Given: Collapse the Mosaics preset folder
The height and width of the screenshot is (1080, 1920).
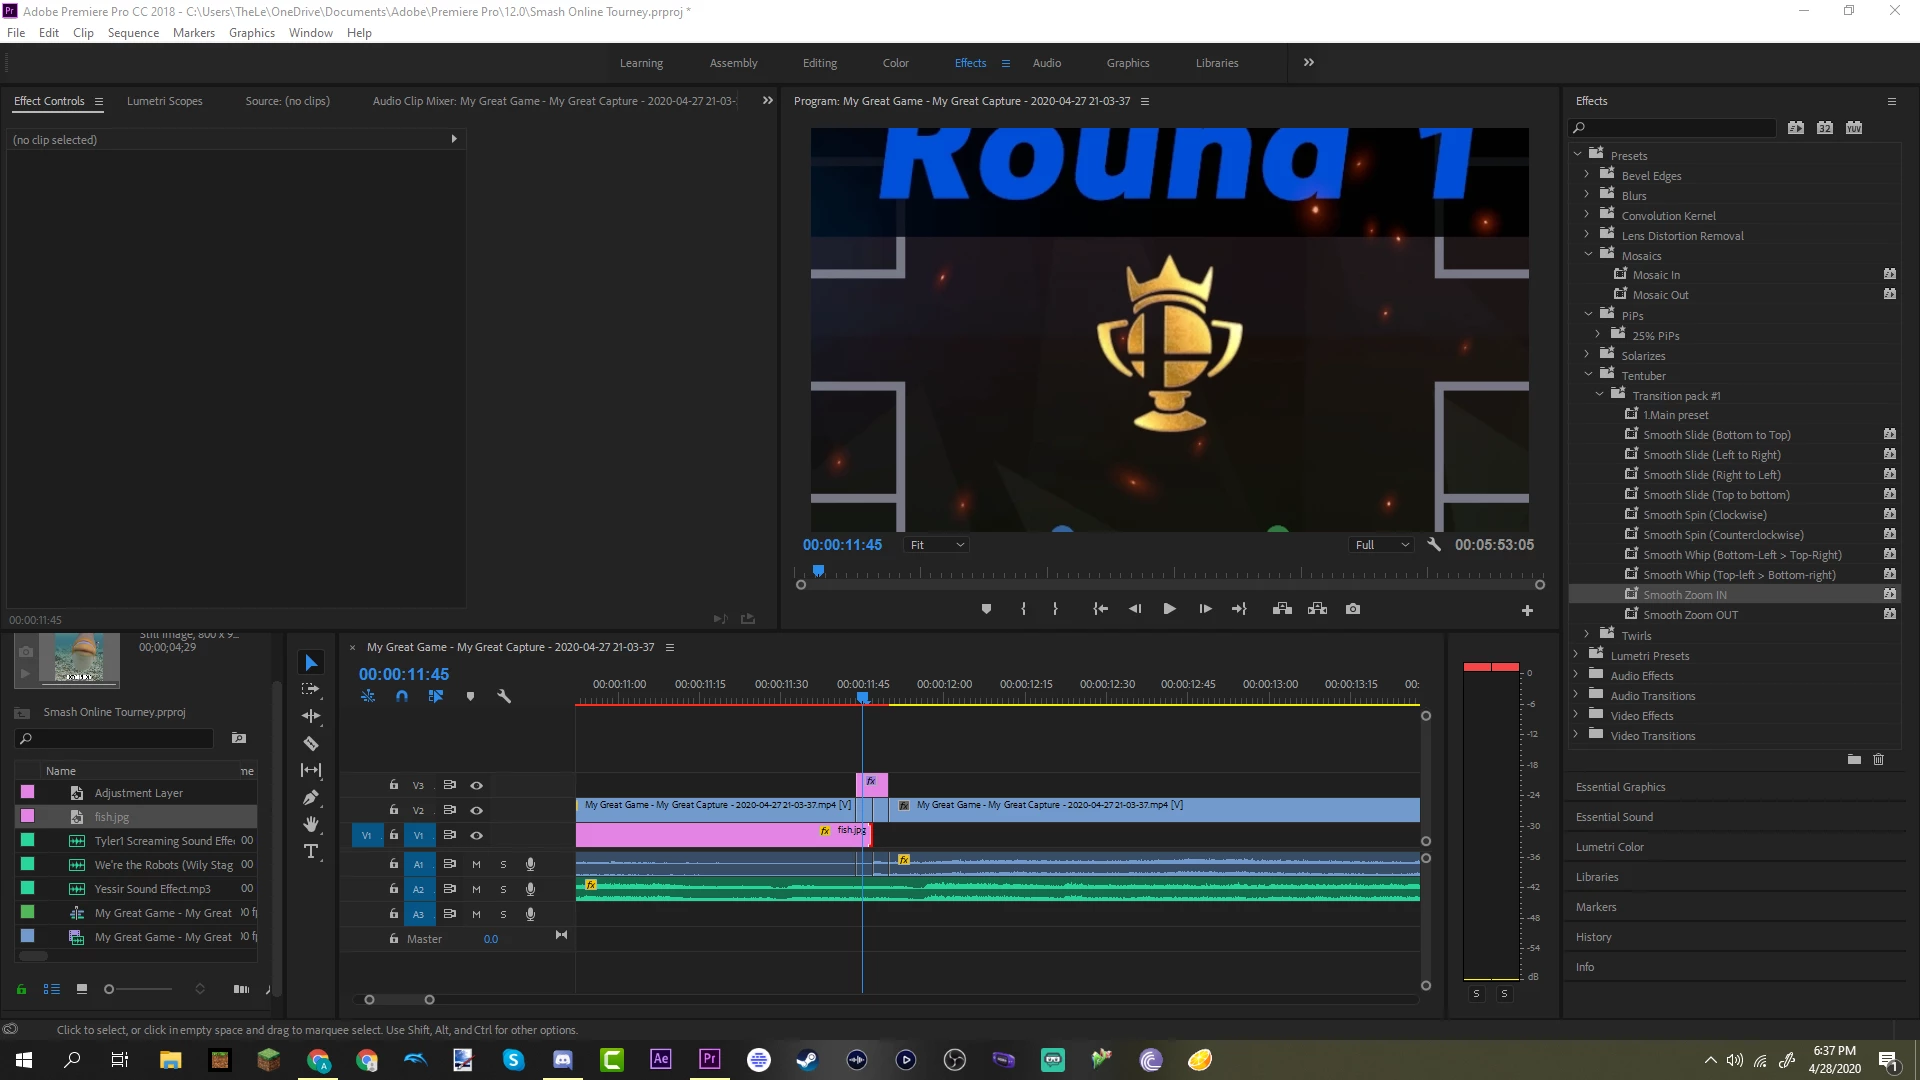Looking at the screenshot, I should click(1588, 255).
